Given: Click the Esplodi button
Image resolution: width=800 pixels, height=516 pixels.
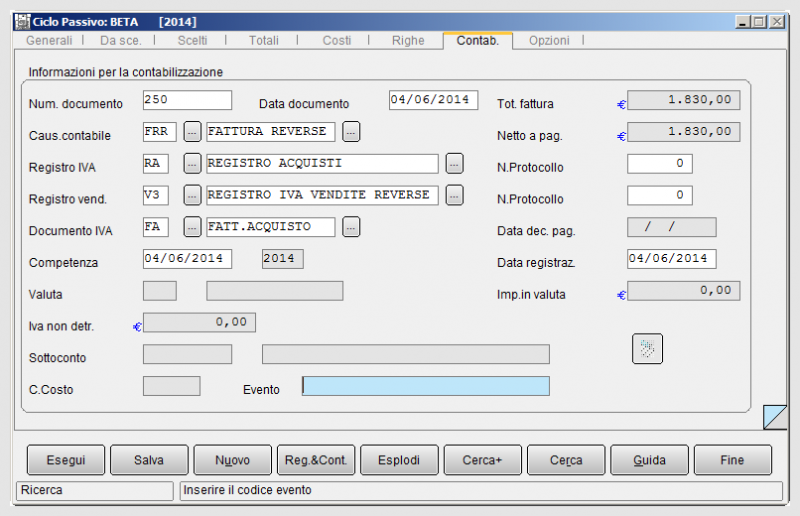Looking at the screenshot, I should (399, 460).
